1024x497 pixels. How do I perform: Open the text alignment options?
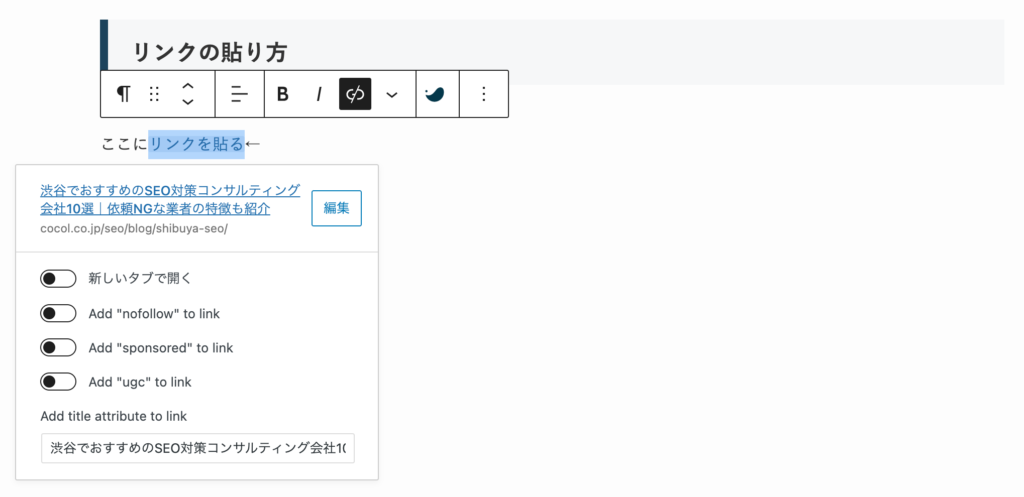(x=240, y=94)
